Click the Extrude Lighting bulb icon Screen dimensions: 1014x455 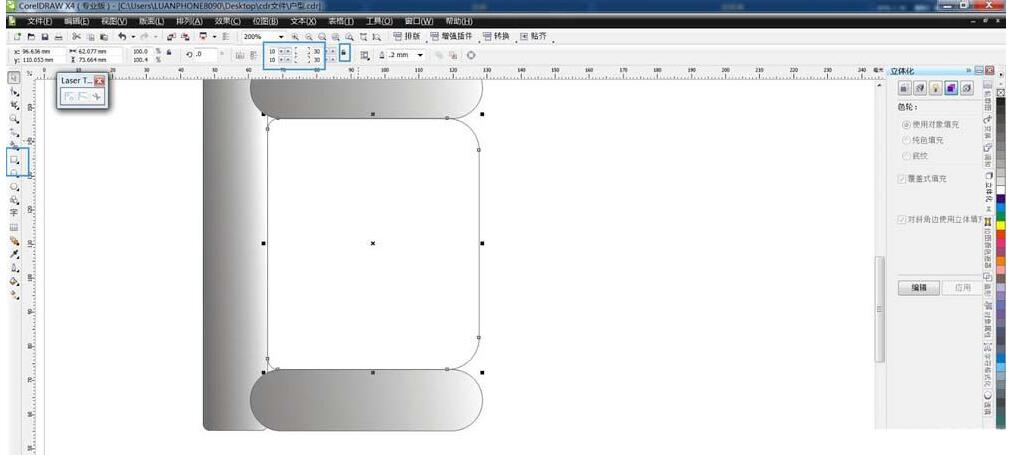point(935,88)
